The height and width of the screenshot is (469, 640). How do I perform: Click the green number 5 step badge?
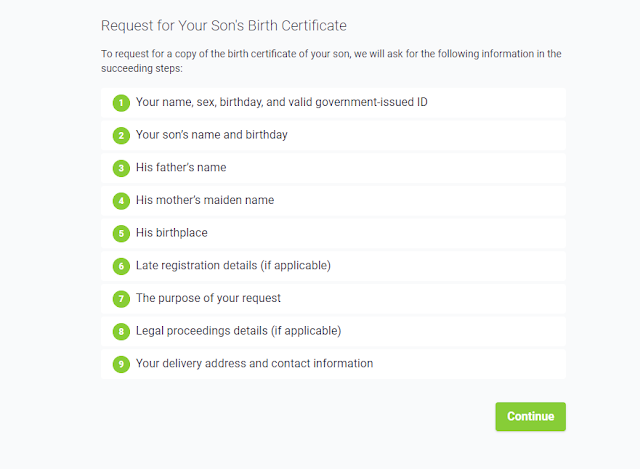[121, 233]
